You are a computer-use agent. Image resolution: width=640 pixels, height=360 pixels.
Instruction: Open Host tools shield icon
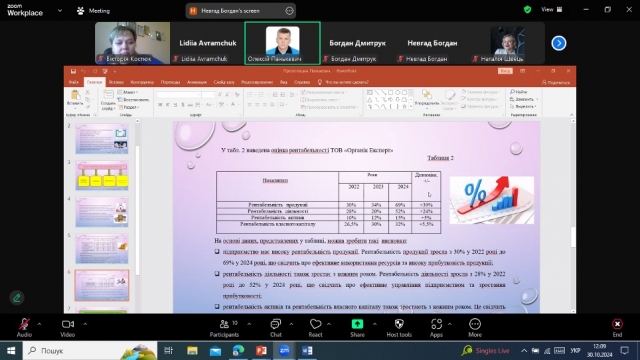click(399, 328)
